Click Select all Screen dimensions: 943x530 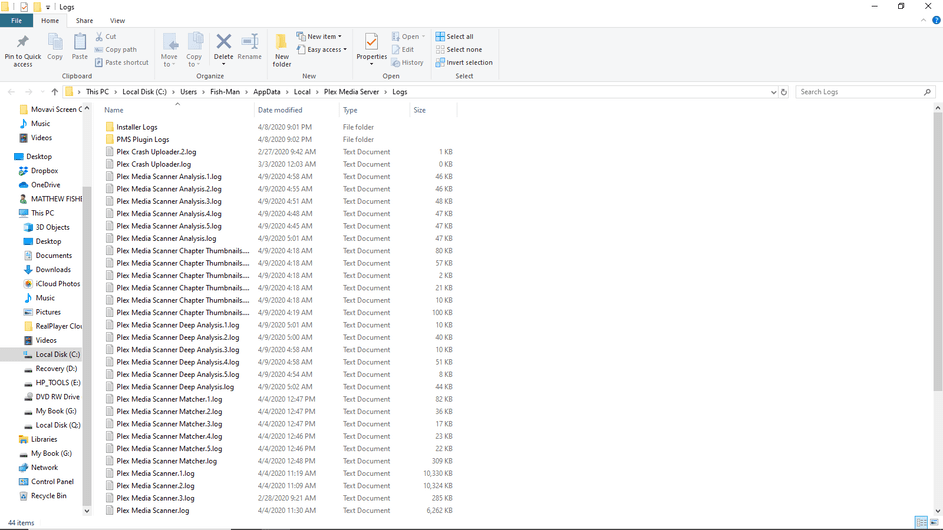click(454, 37)
